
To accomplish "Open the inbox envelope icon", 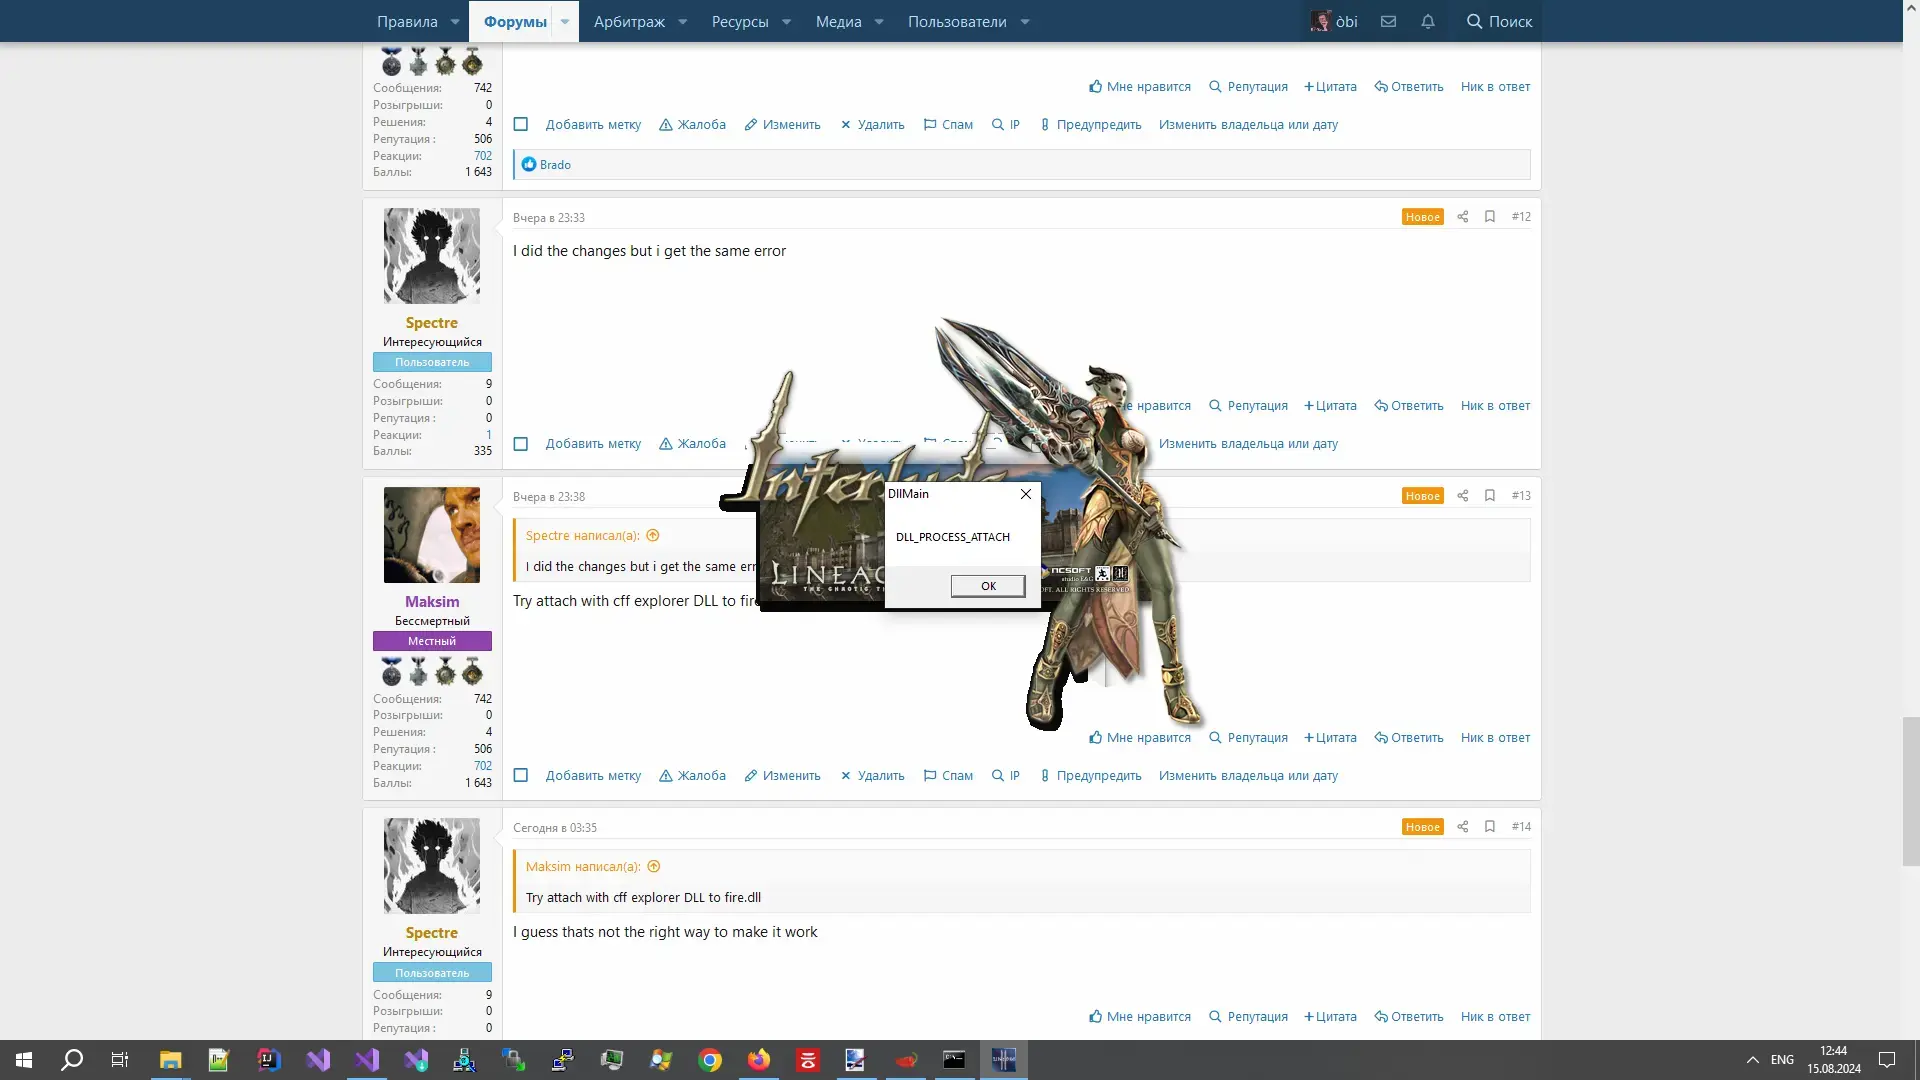I will tap(1388, 21).
